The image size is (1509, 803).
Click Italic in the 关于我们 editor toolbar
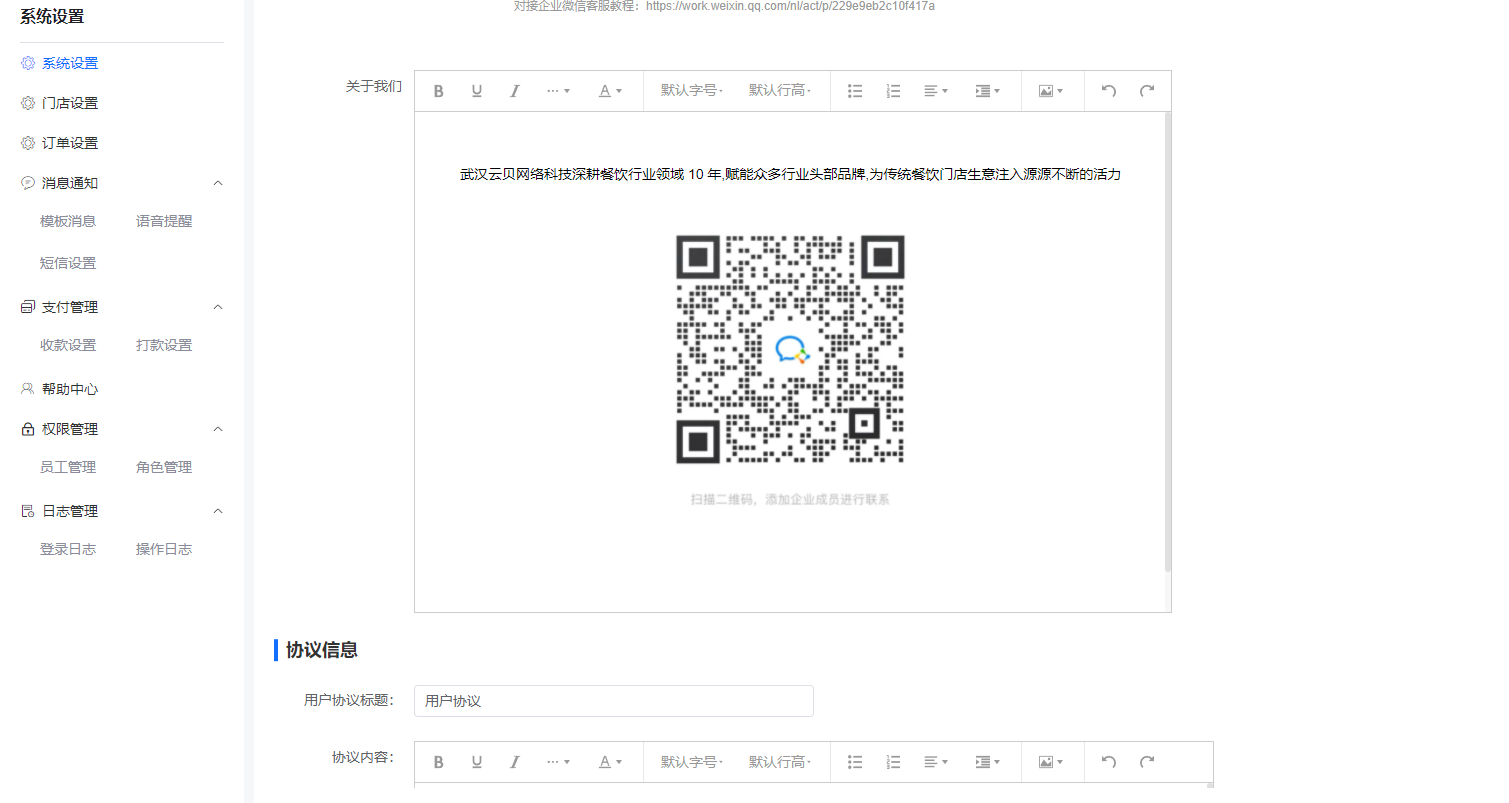pyautogui.click(x=515, y=91)
